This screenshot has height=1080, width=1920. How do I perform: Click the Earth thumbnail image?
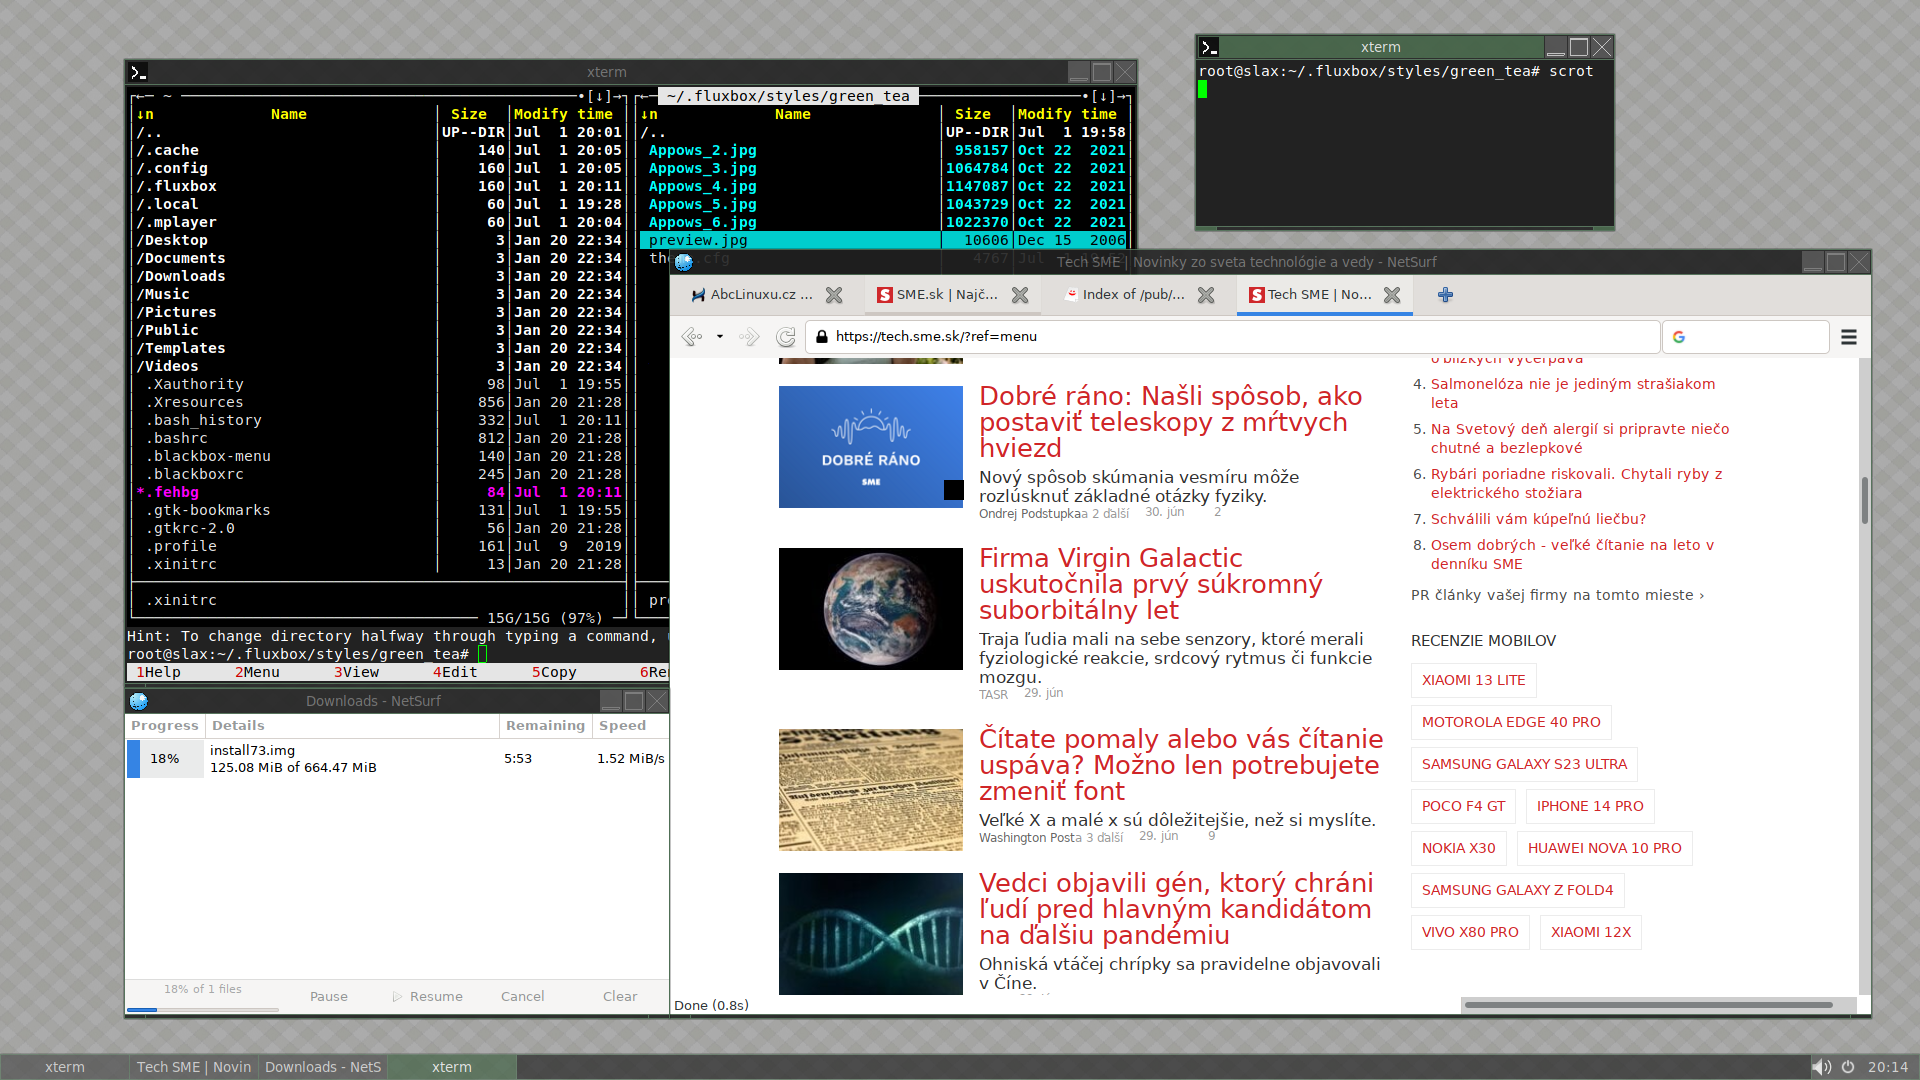pos(871,609)
